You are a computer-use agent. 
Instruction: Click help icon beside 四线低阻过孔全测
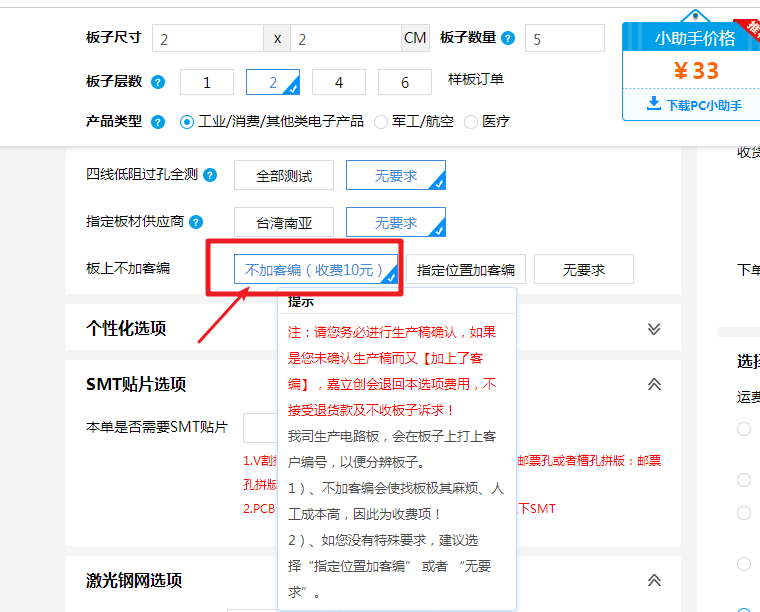point(210,175)
